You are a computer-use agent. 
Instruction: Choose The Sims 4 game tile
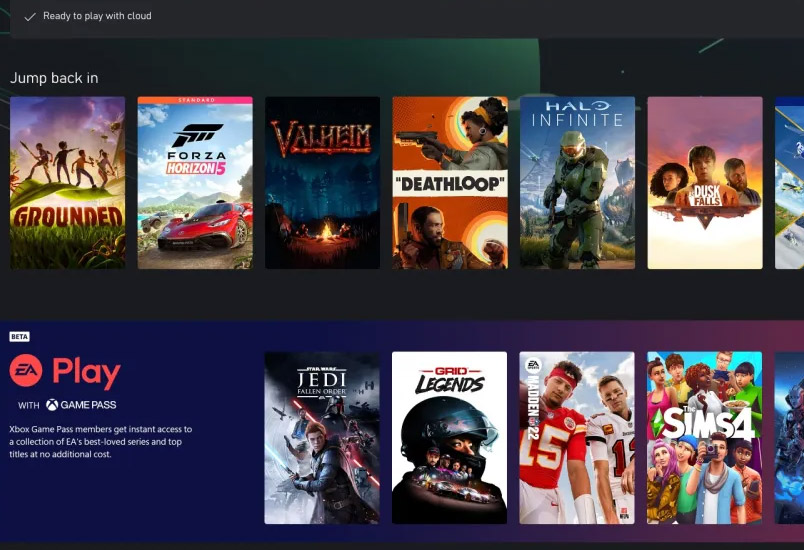[705, 438]
